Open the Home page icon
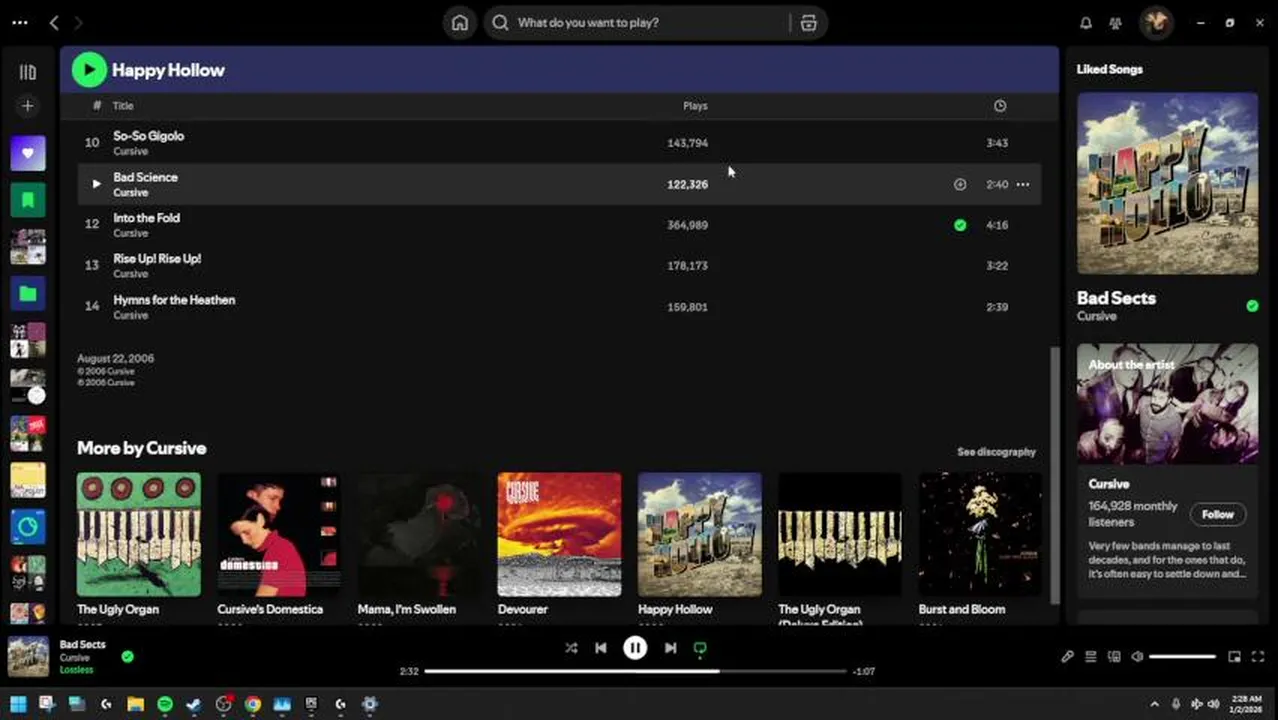1278x720 pixels. (459, 22)
